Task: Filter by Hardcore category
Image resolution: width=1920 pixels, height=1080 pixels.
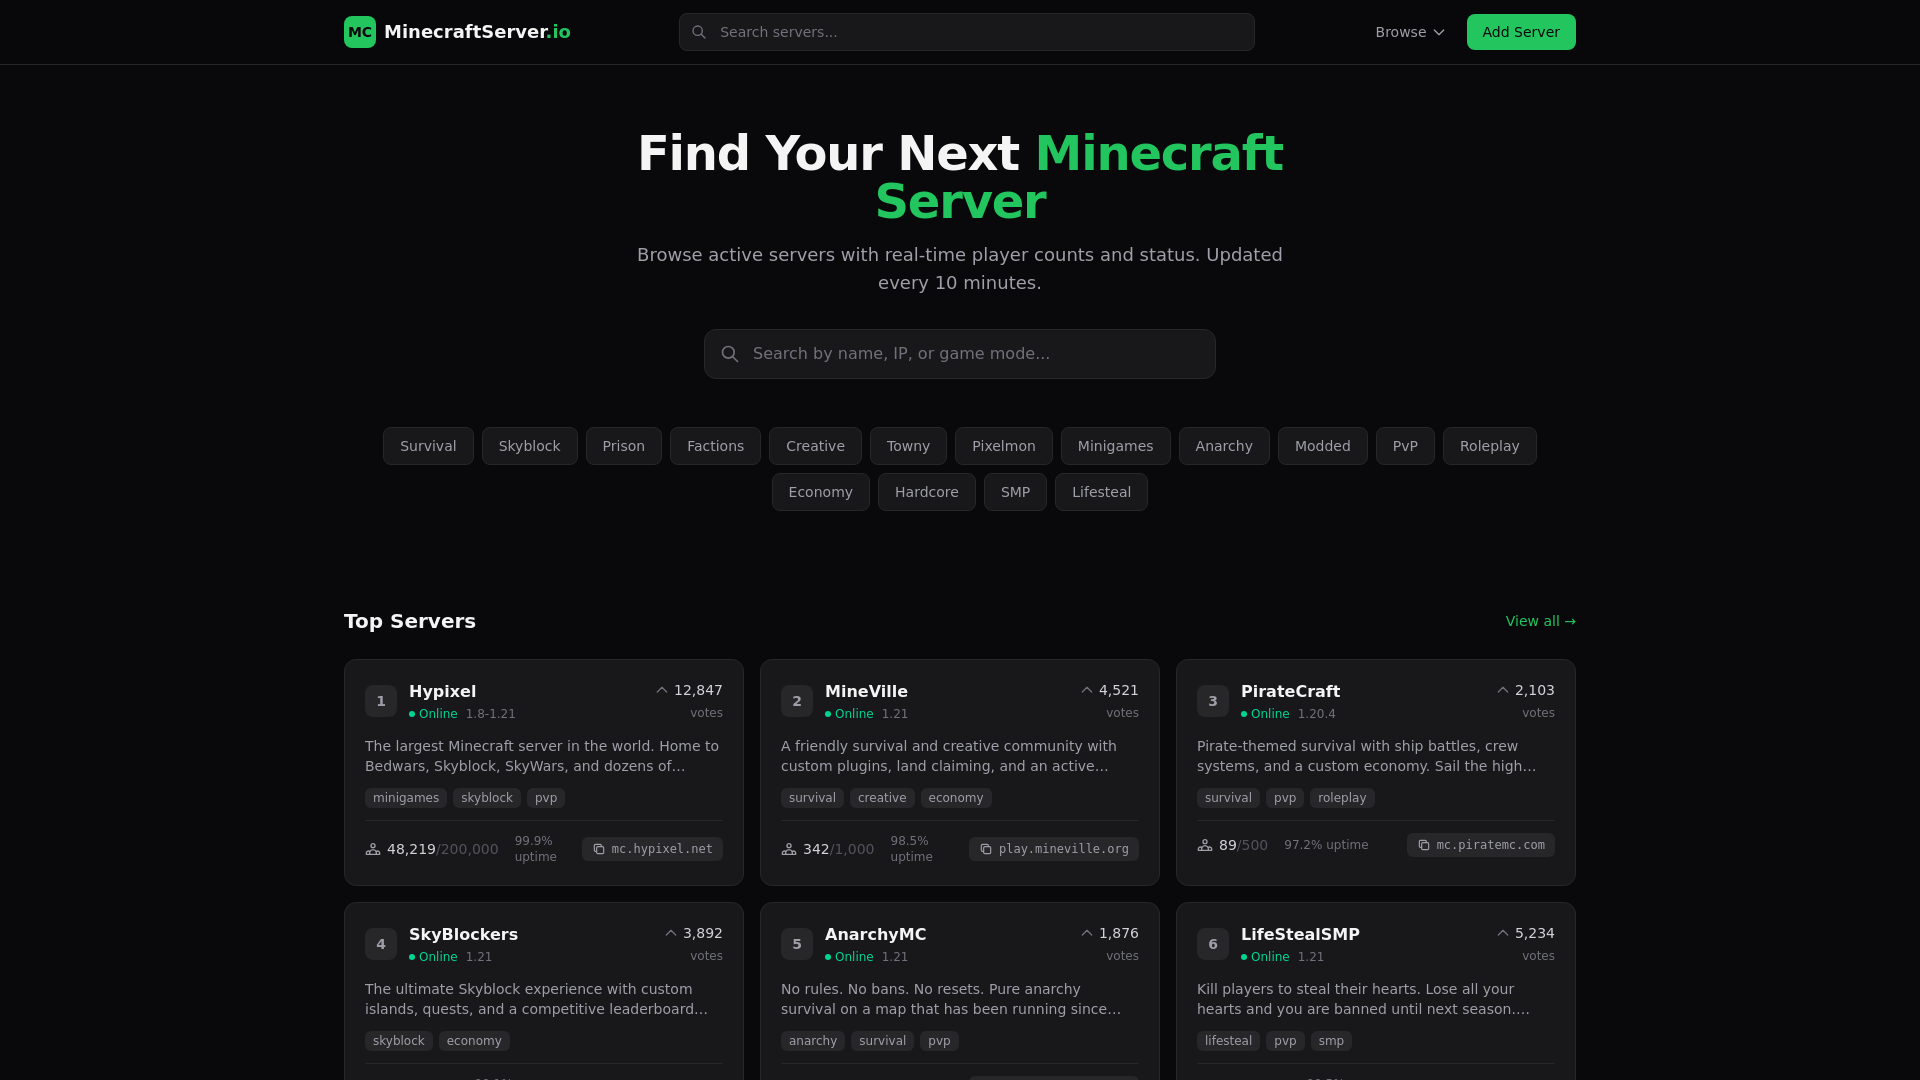Action: [x=927, y=492]
